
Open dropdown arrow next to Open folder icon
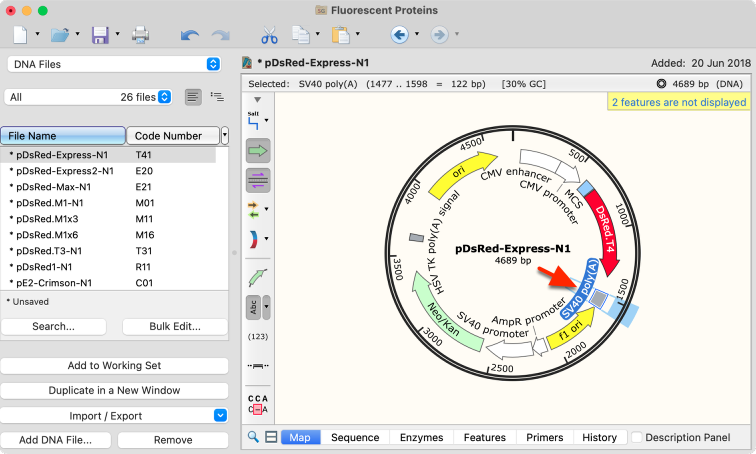point(77,34)
